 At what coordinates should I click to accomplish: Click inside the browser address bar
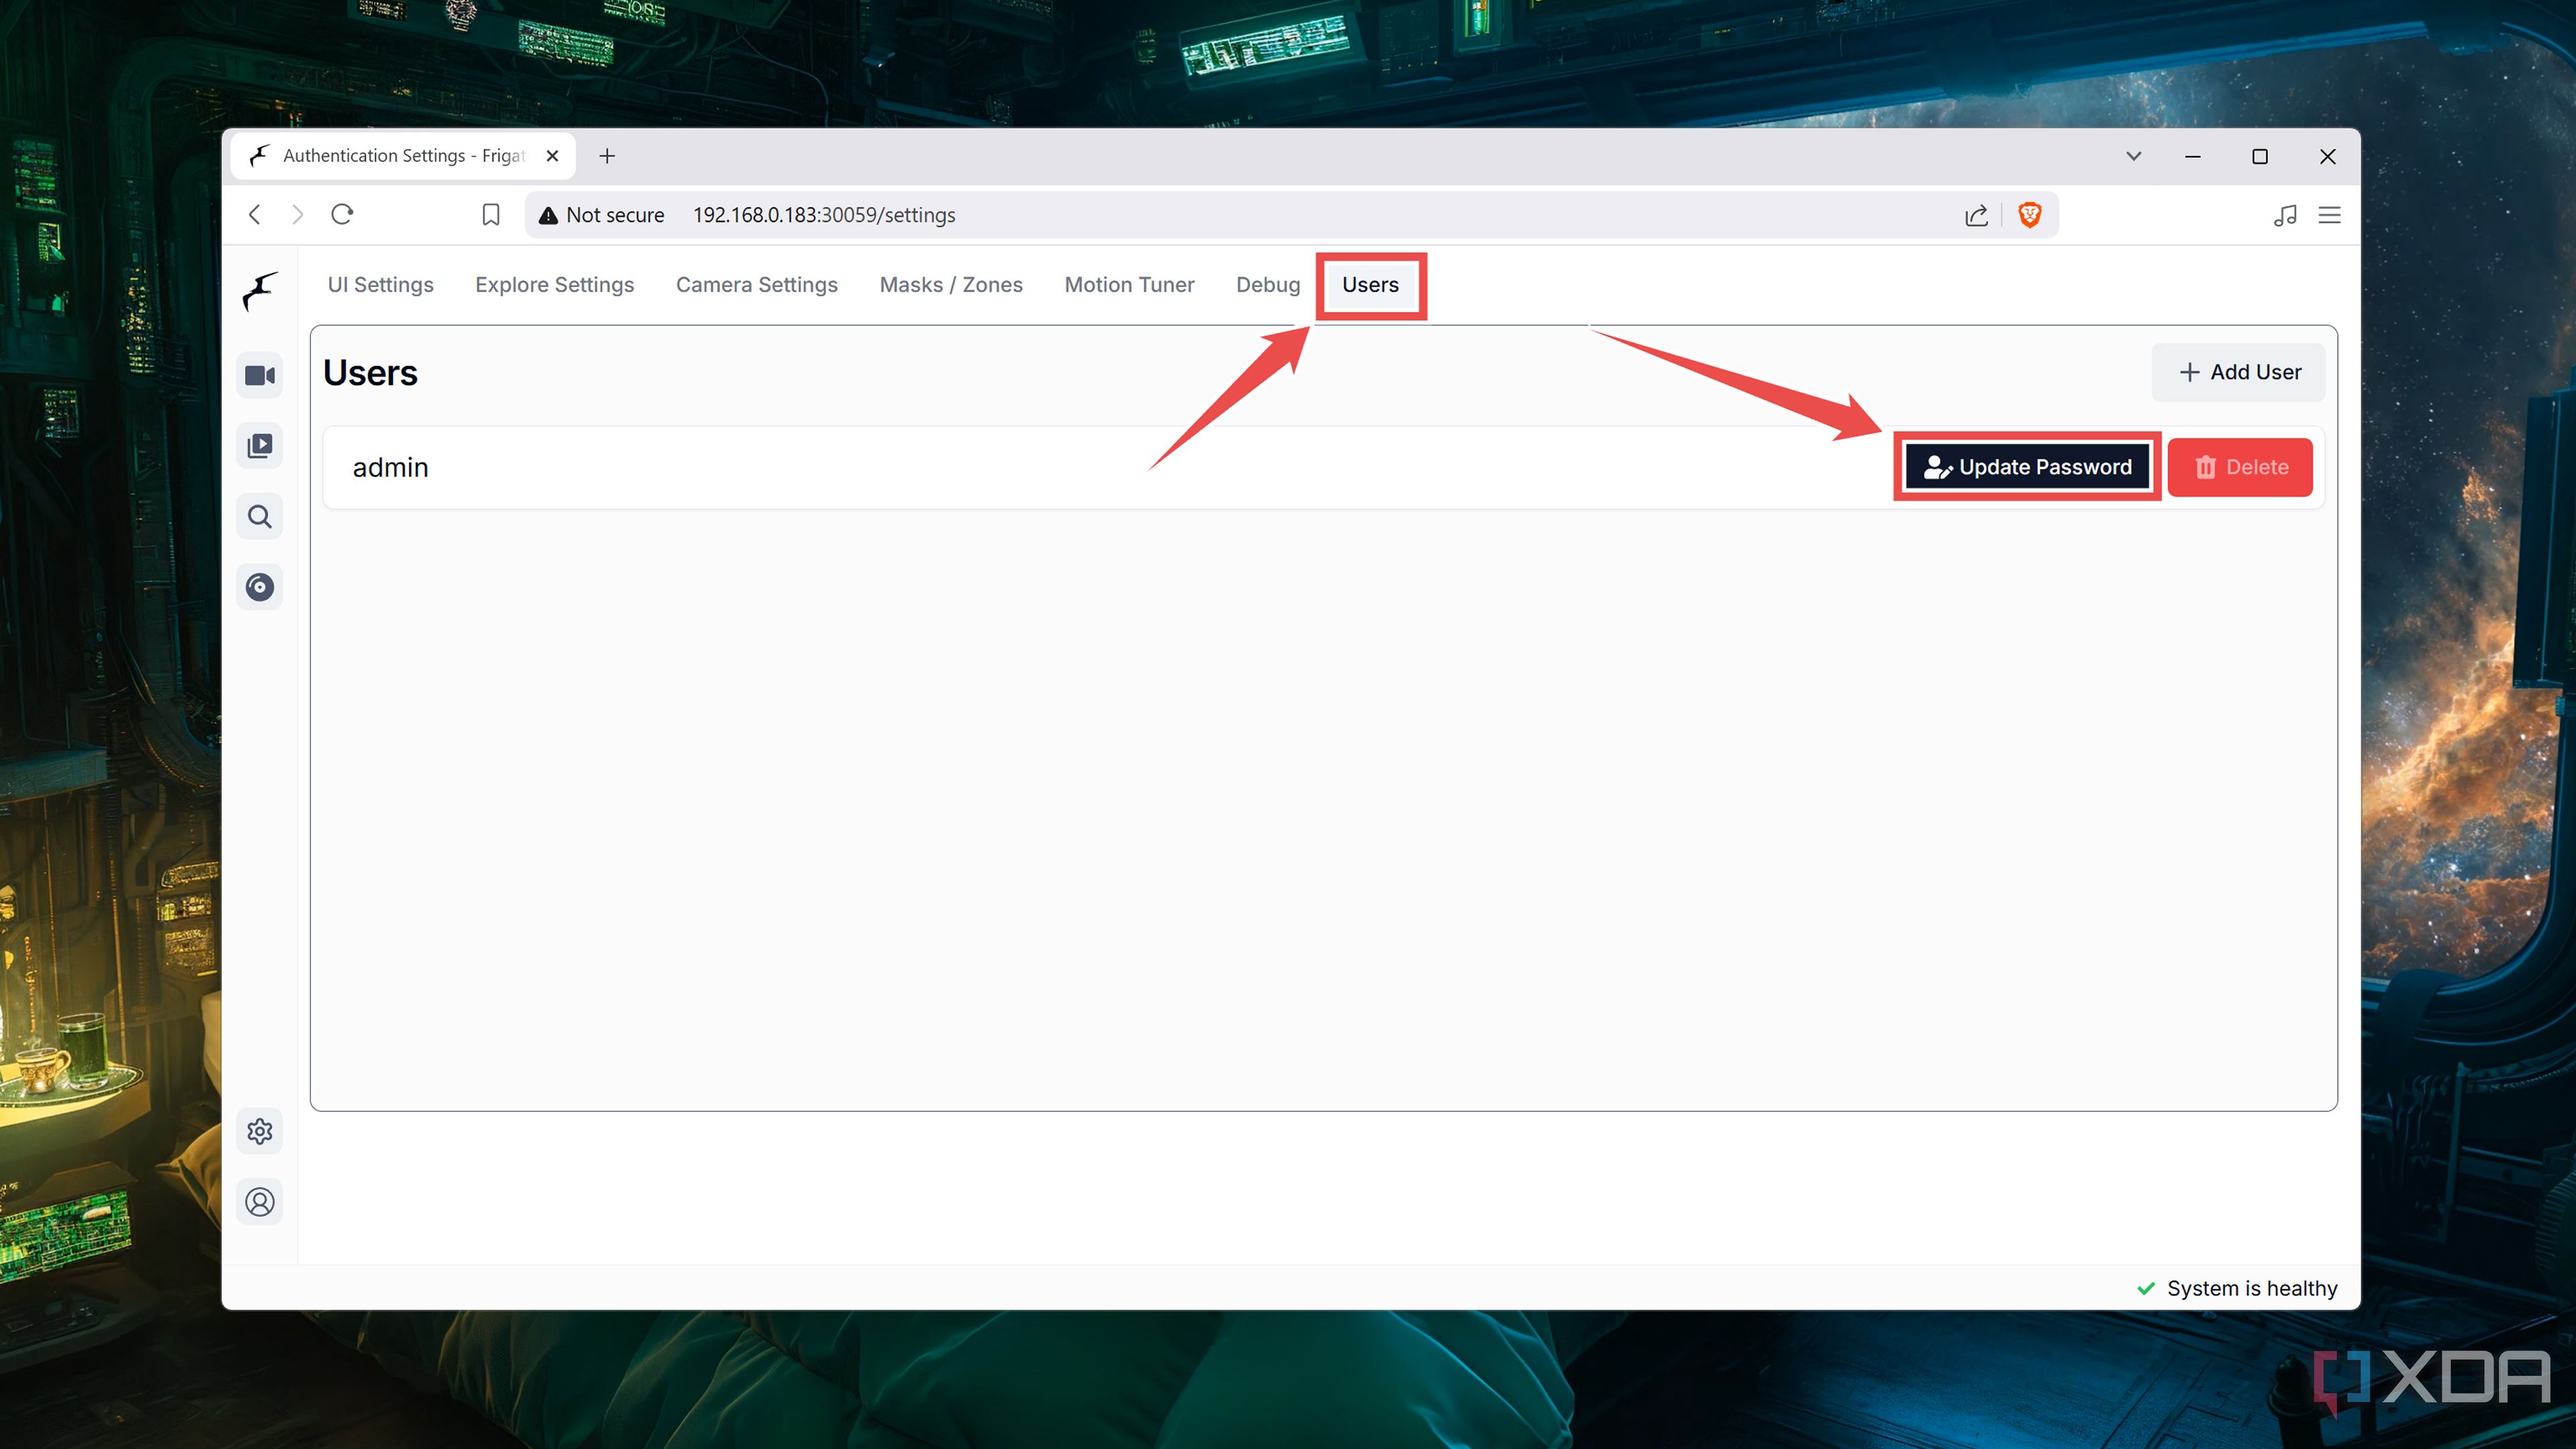(x=1200, y=214)
